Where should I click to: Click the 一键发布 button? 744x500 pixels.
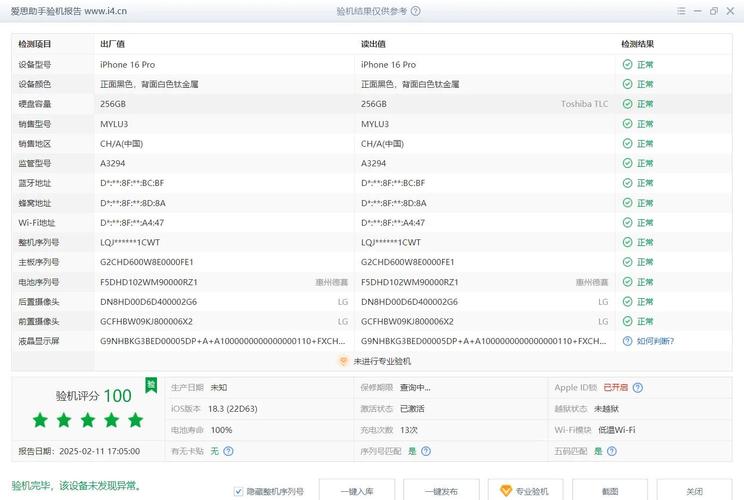coord(441,491)
